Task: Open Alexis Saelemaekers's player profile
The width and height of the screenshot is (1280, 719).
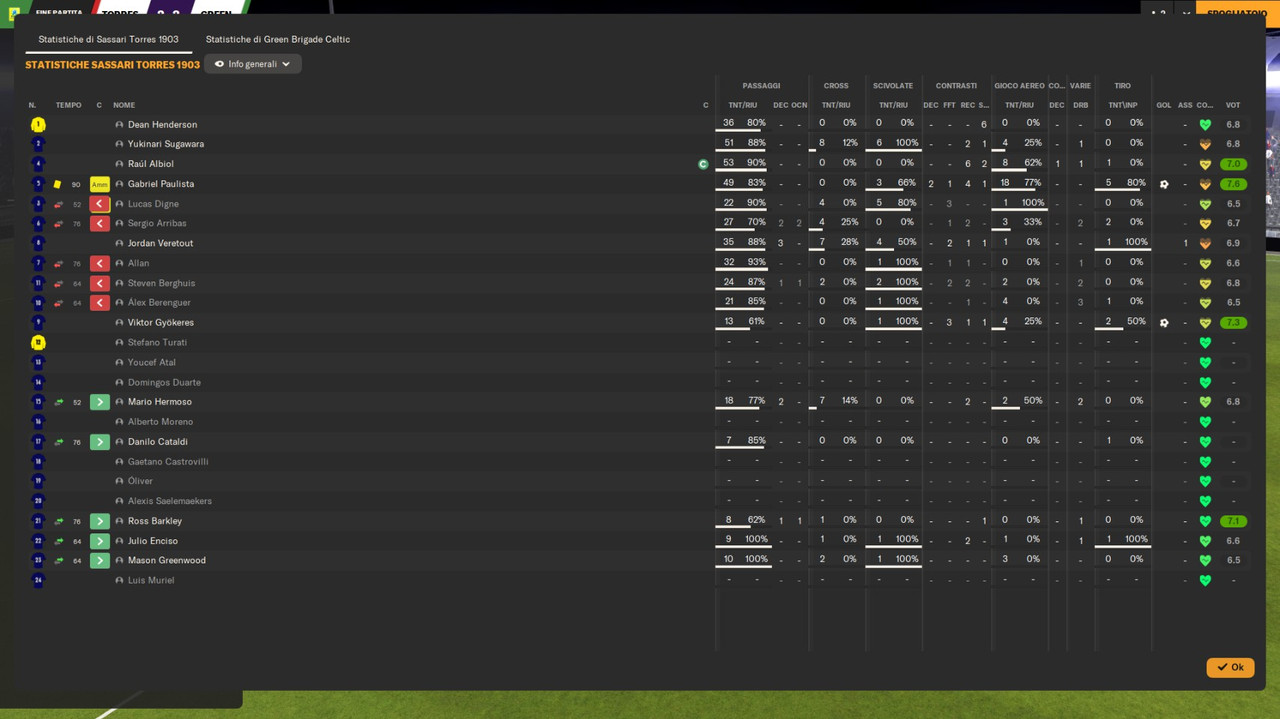Action: click(x=170, y=501)
